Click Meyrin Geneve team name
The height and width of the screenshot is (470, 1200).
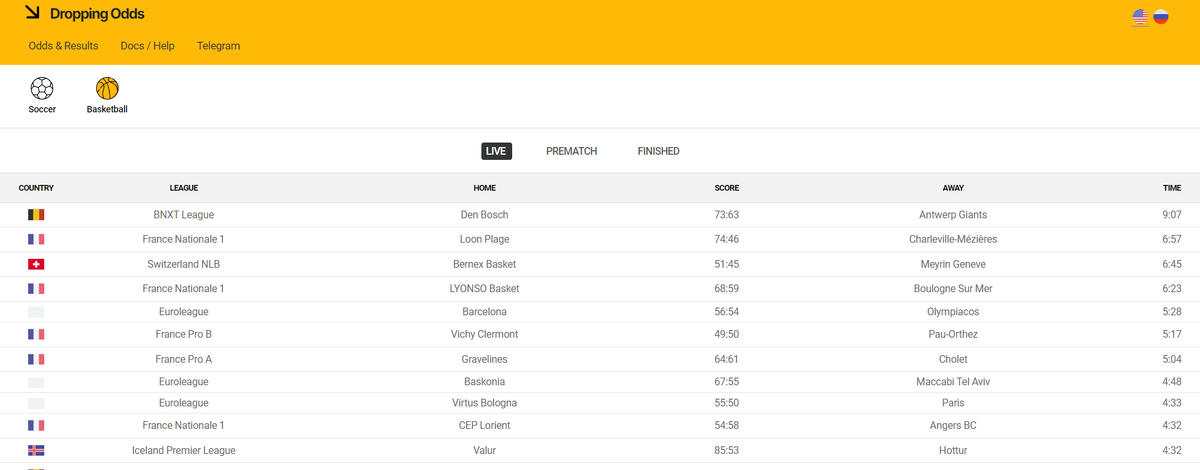[953, 264]
